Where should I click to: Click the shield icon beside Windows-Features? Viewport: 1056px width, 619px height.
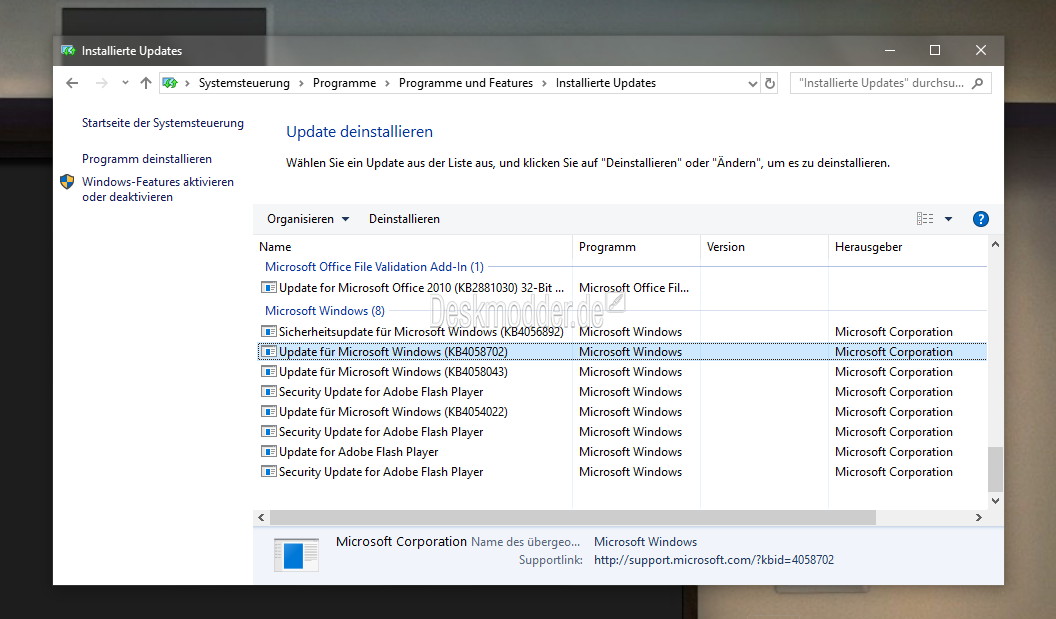[67, 182]
